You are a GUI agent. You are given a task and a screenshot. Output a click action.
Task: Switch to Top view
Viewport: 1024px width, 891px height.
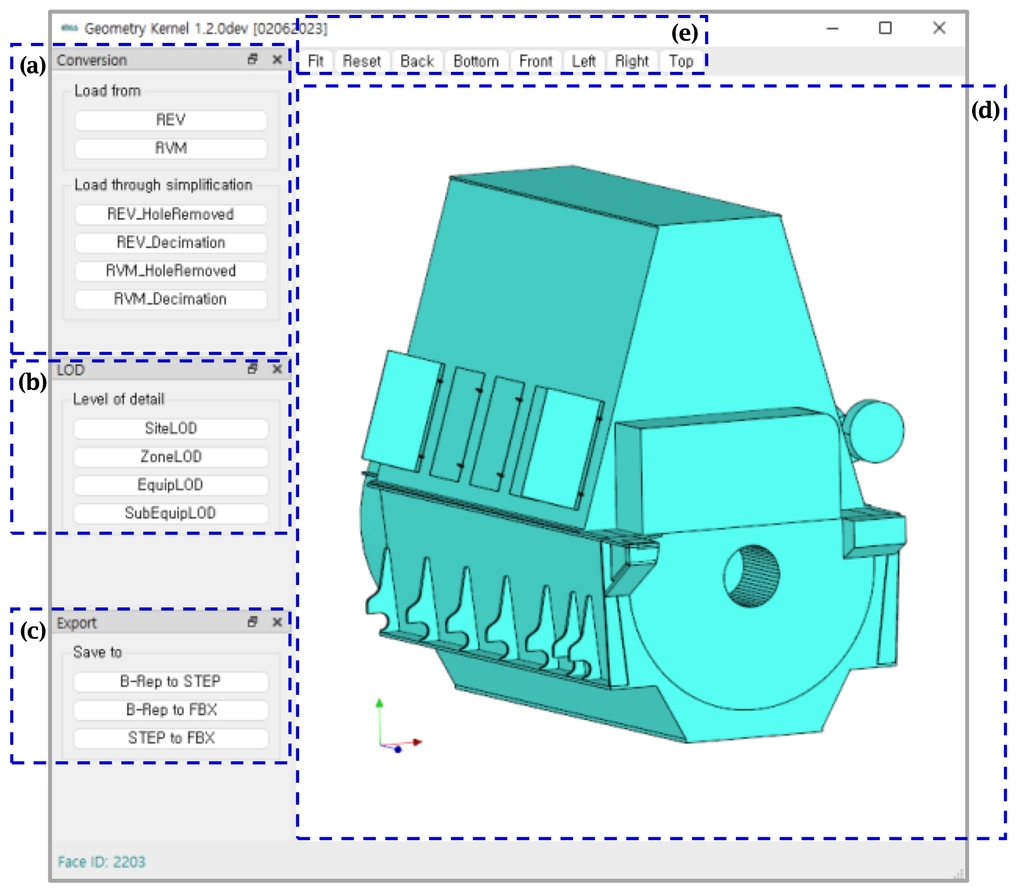(680, 61)
